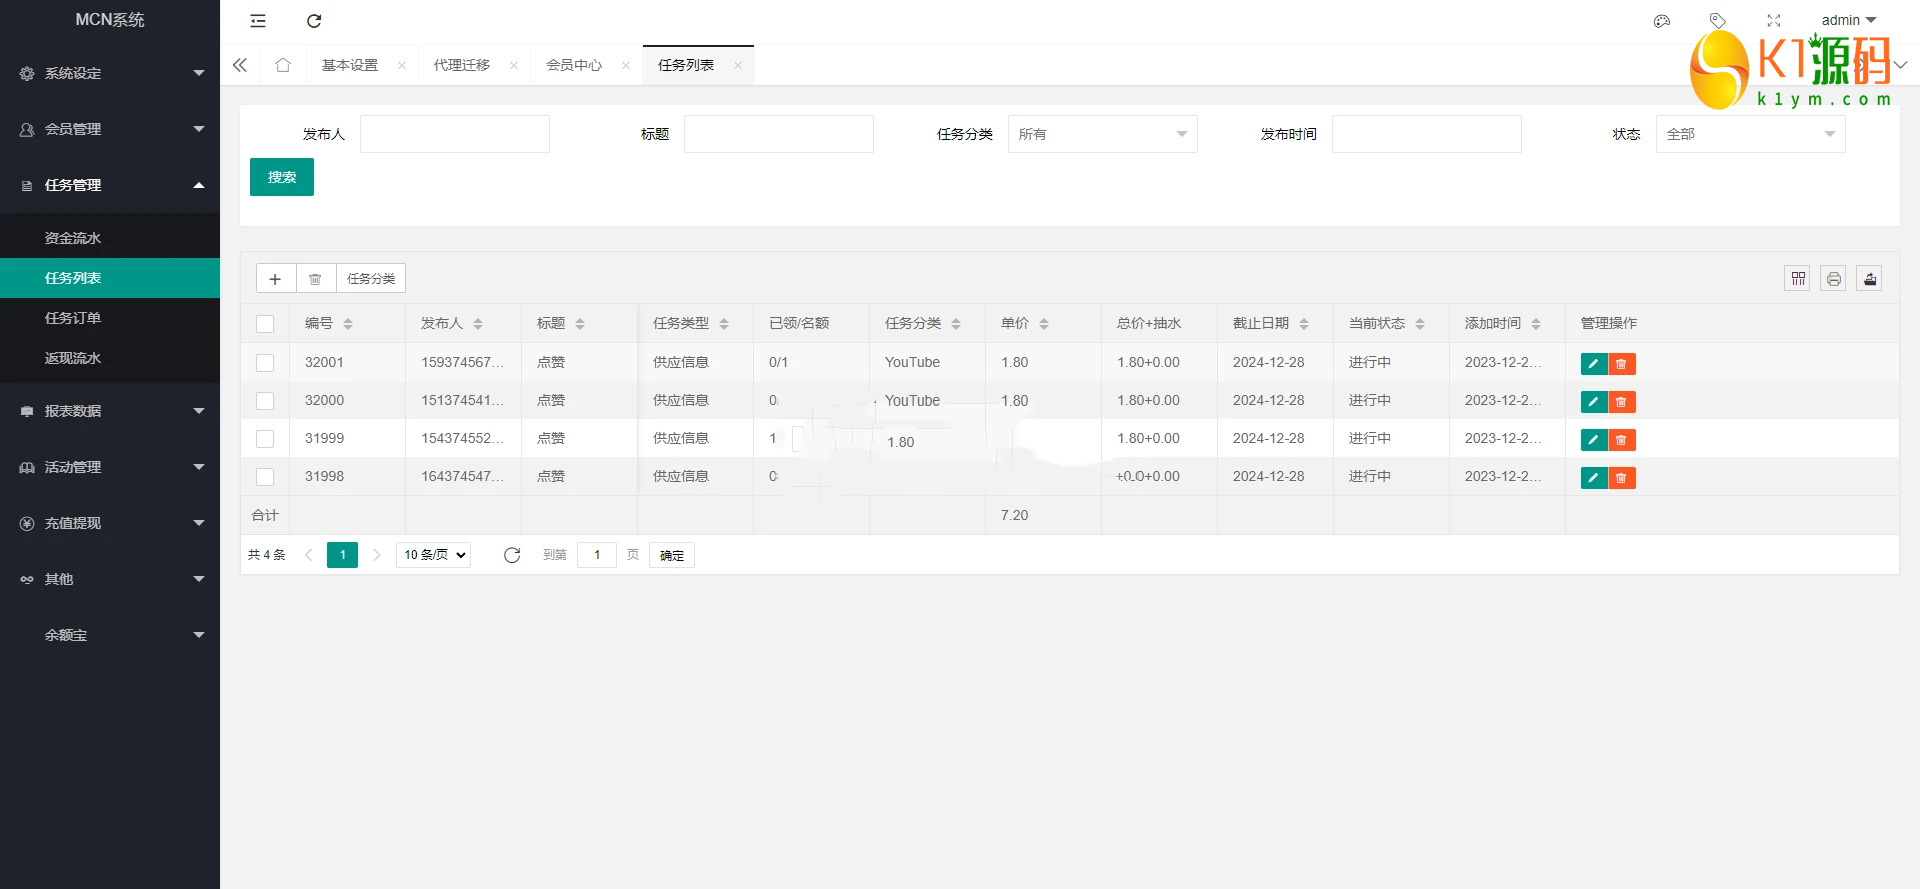Image resolution: width=1920 pixels, height=889 pixels.
Task: Tick the checkbox for row 32000
Action: point(265,401)
